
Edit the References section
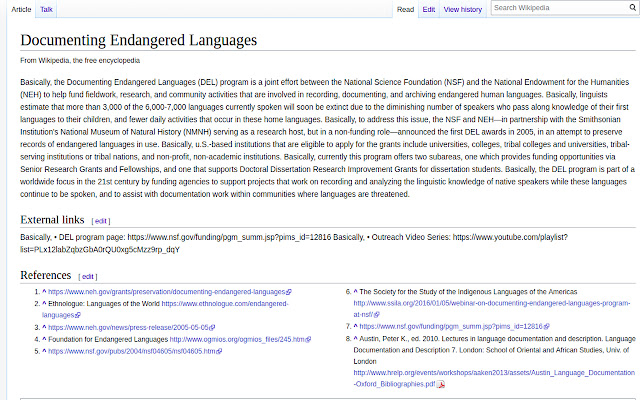pos(88,276)
